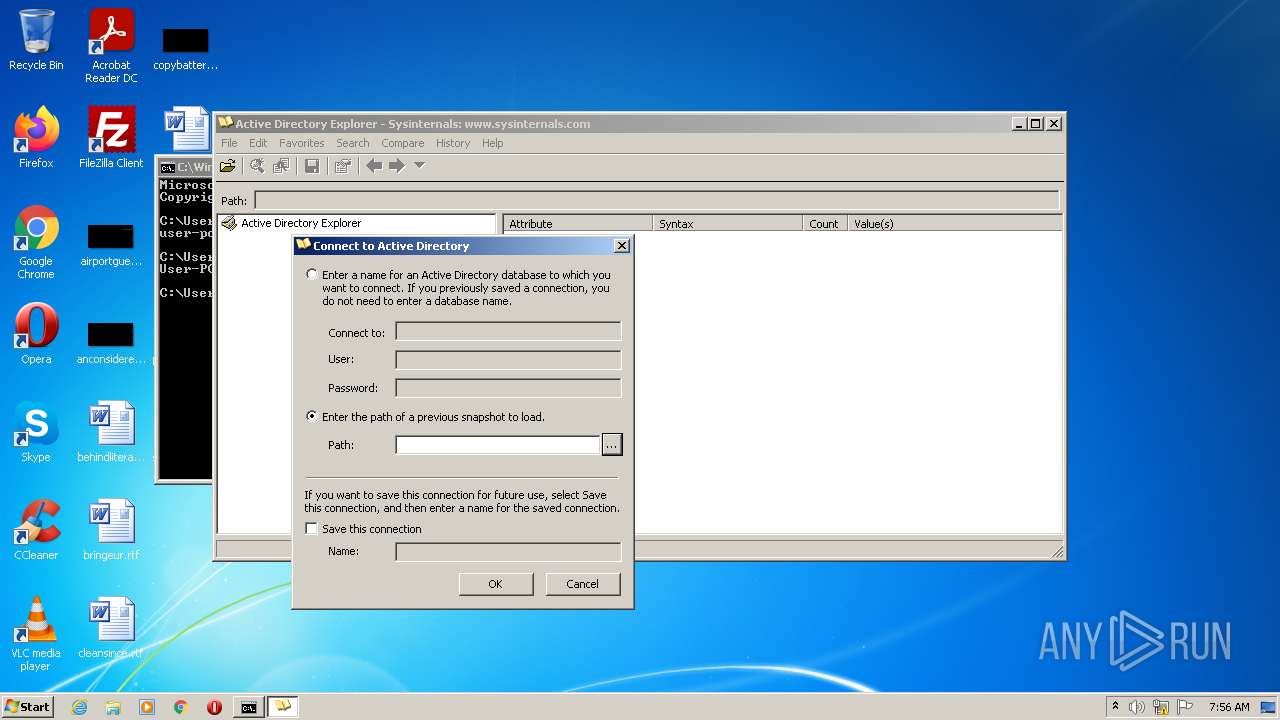Open the Favorites menu

(x=301, y=143)
